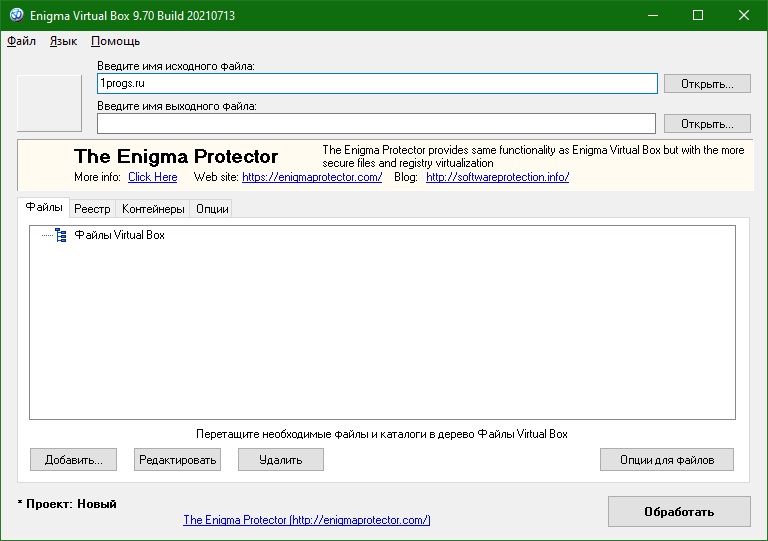Viewport: 768px width, 541px height.
Task: Open the https://enigmaprotector.com/ web site link
Action: click(312, 177)
